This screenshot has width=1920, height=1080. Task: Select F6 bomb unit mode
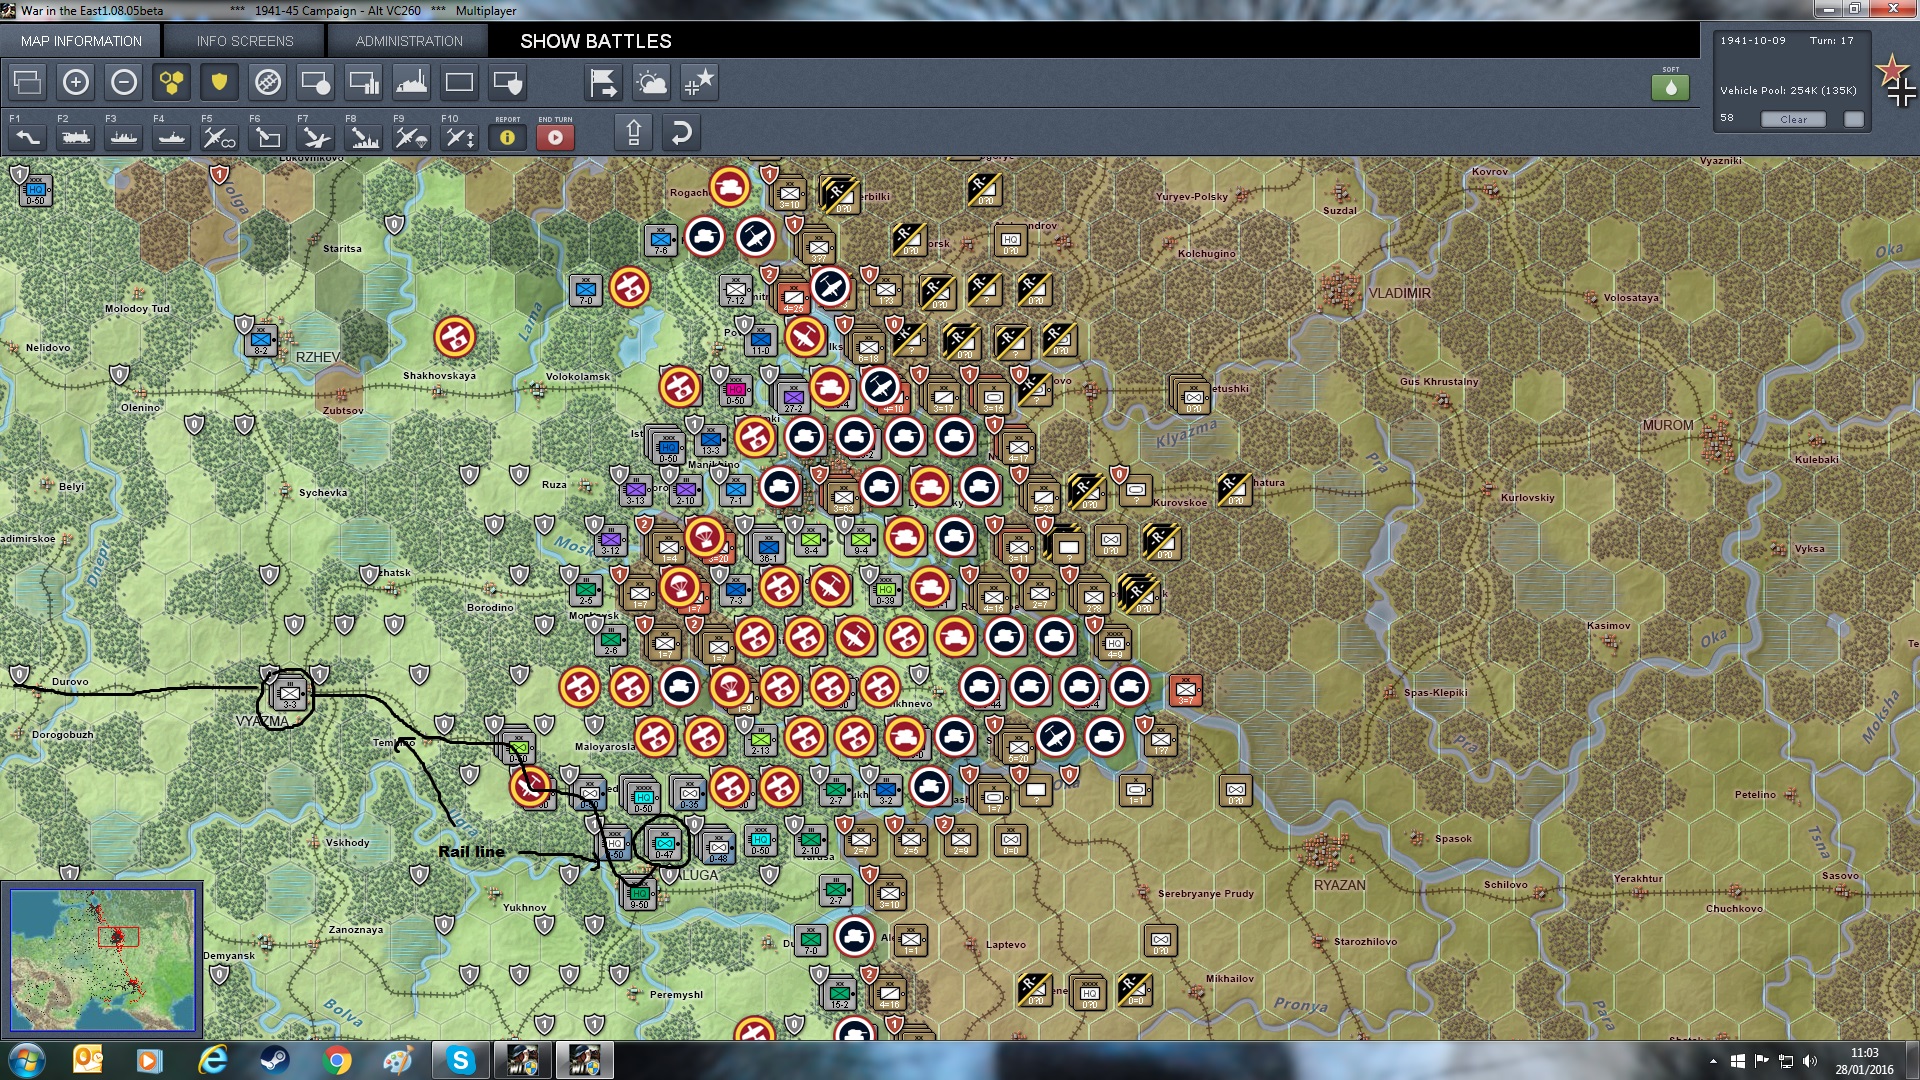pyautogui.click(x=267, y=137)
